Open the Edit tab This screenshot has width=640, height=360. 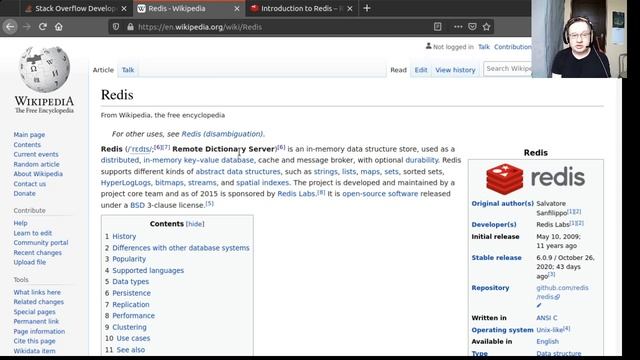click(421, 70)
